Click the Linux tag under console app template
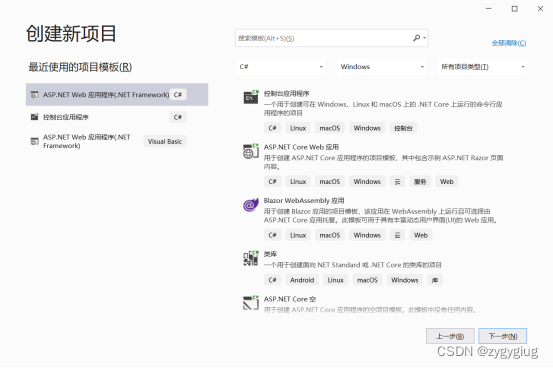The image size is (553, 368). [298, 128]
